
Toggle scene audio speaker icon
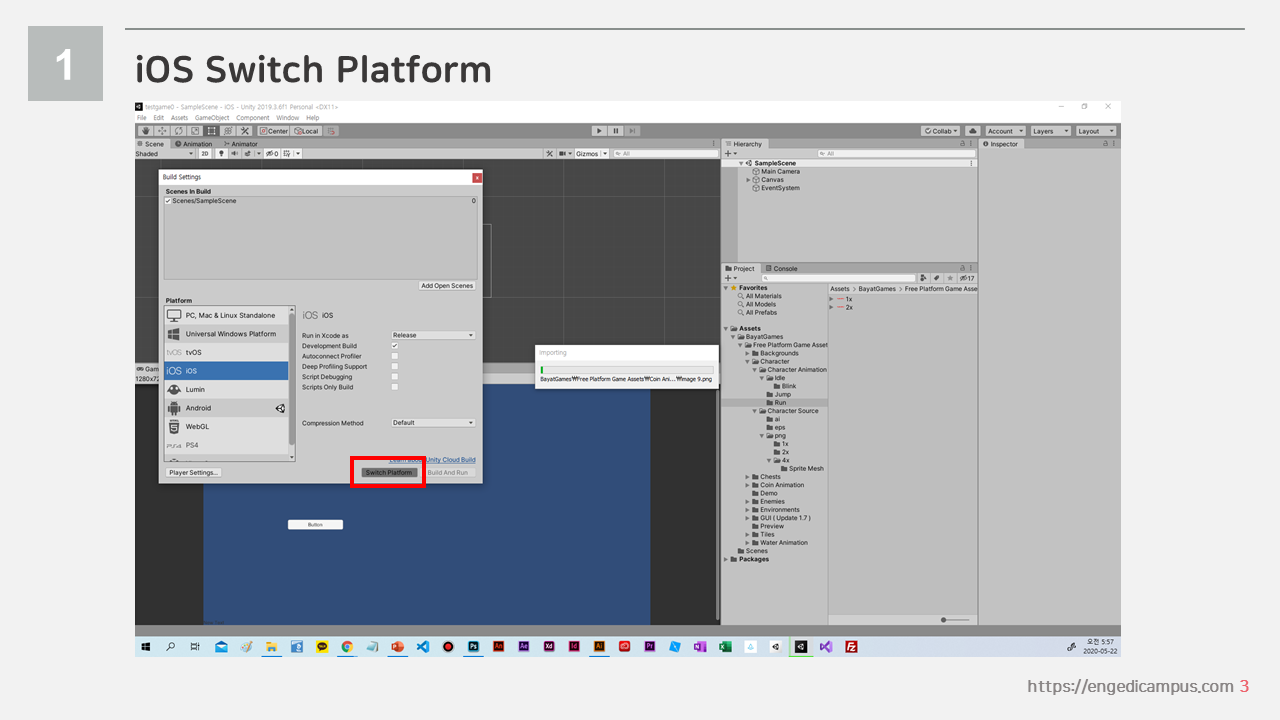pyautogui.click(x=233, y=153)
